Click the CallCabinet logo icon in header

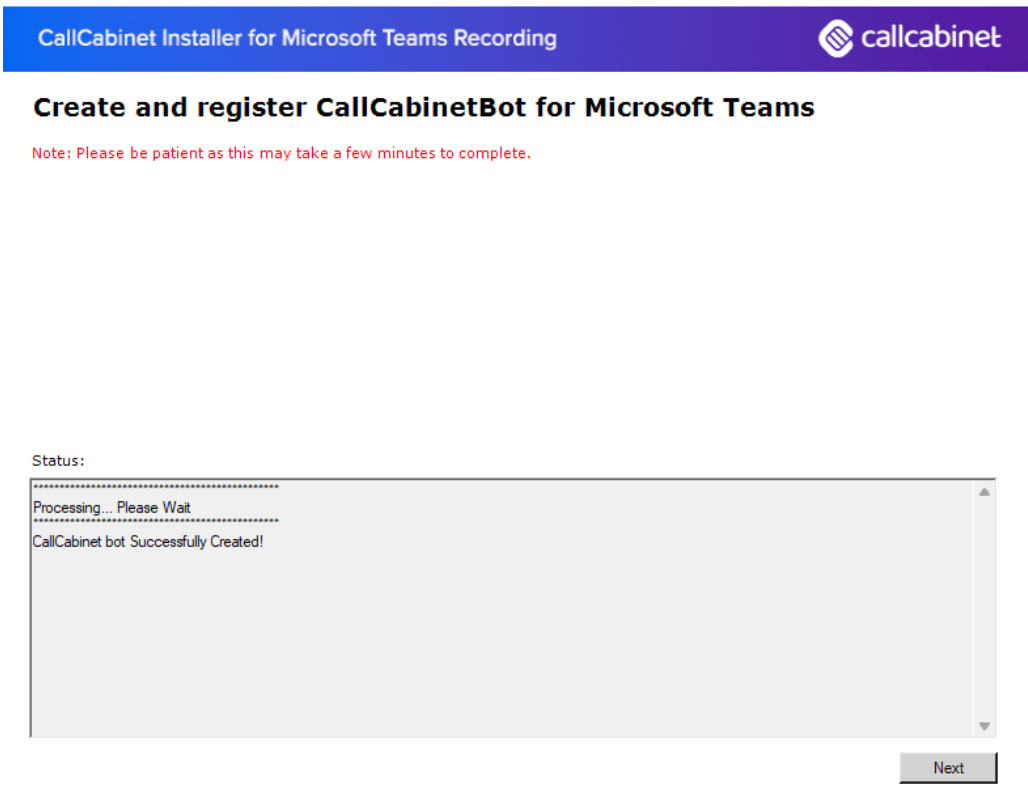click(836, 38)
